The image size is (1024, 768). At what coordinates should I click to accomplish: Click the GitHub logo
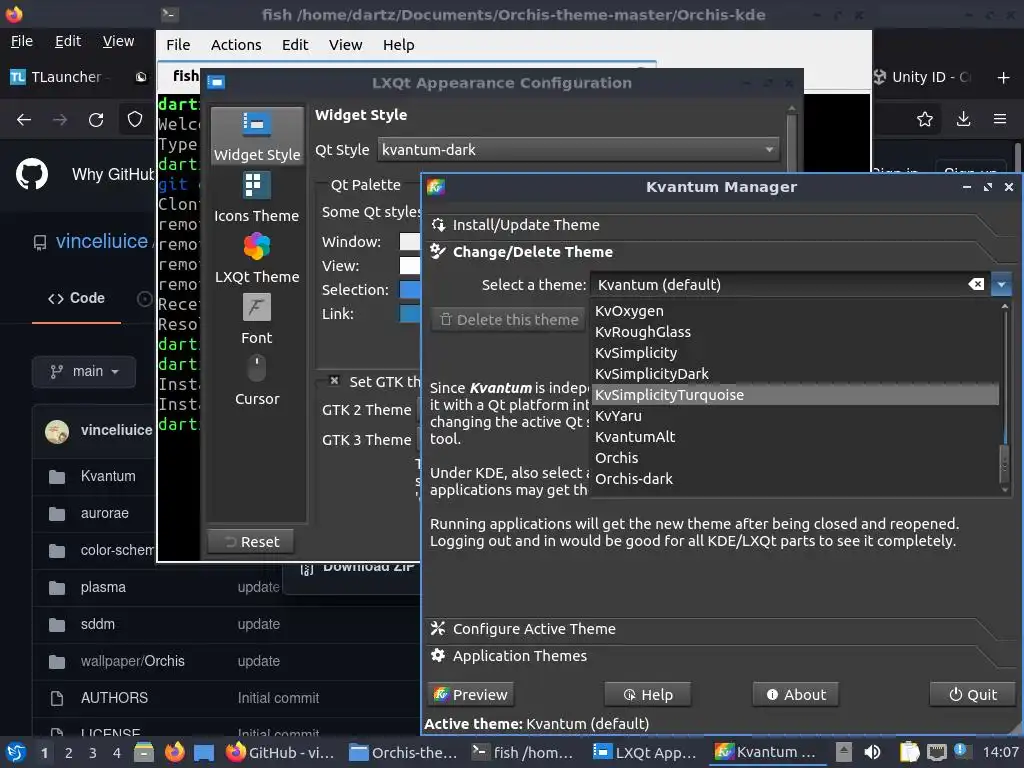click(x=31, y=174)
